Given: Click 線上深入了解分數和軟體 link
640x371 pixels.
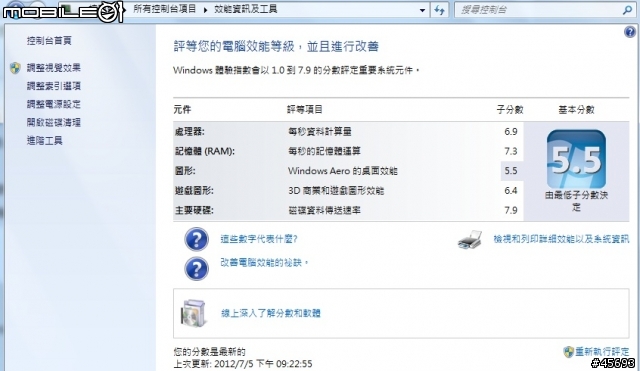Looking at the screenshot, I should (x=271, y=313).
